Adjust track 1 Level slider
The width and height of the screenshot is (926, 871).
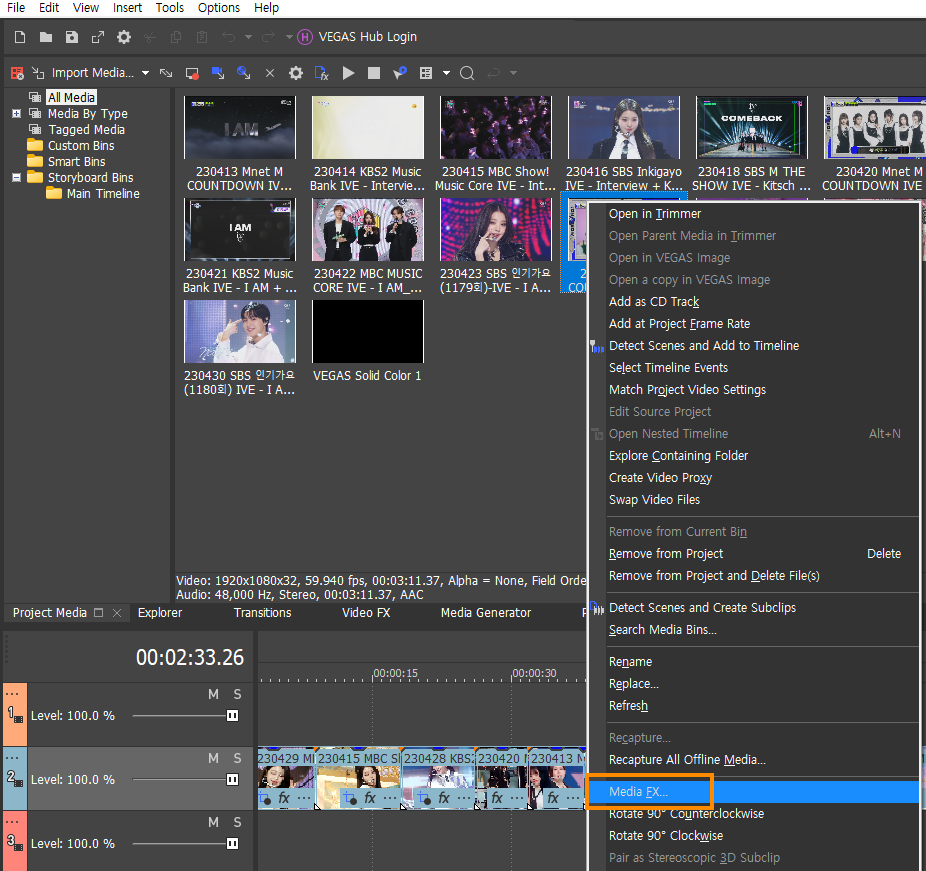point(185,716)
